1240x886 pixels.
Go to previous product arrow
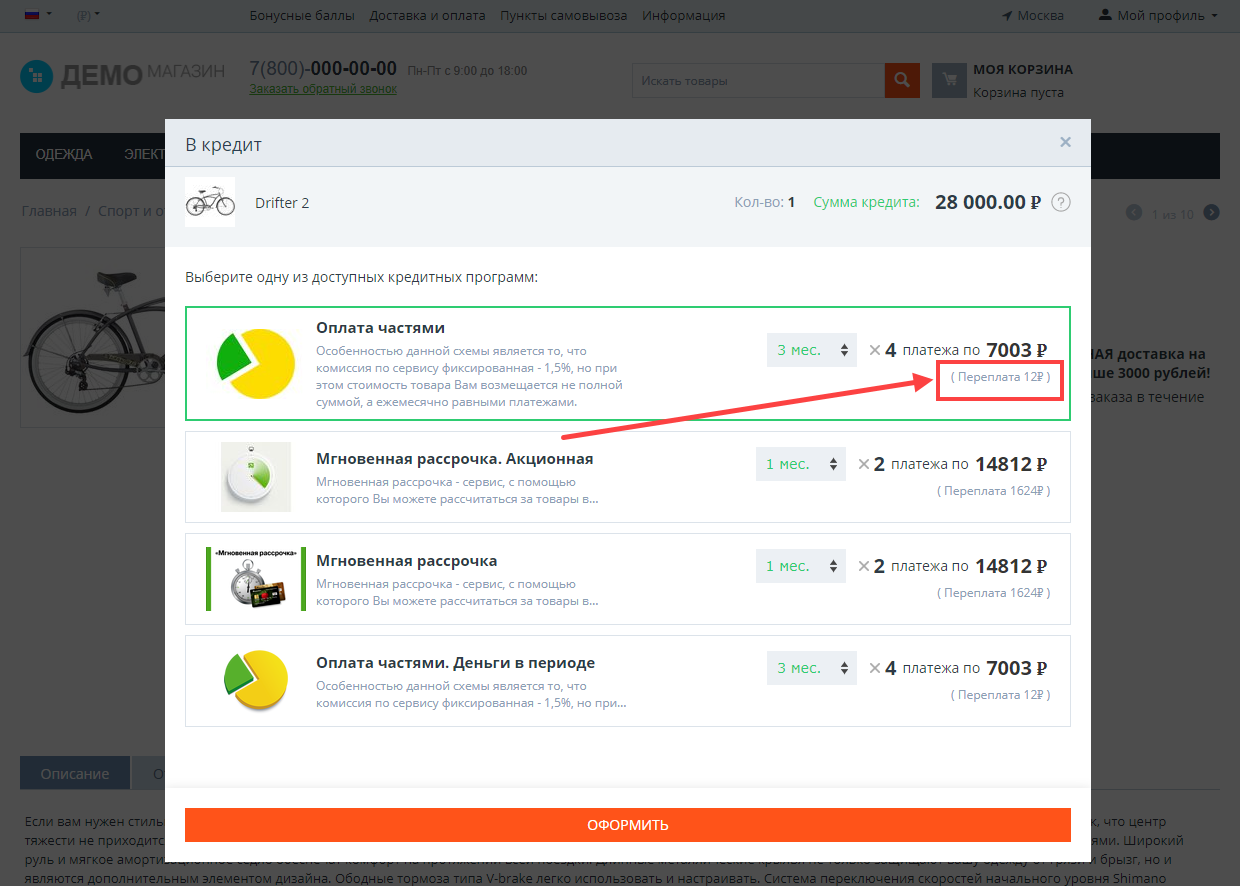coord(1134,212)
